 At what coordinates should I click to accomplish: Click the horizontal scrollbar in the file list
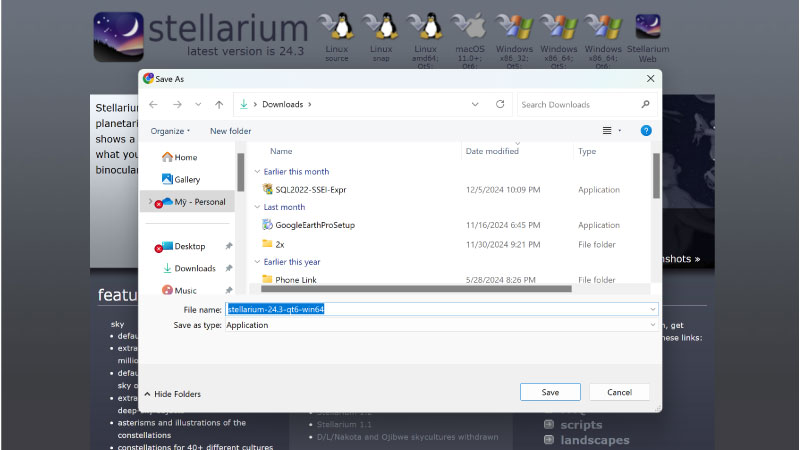(x=416, y=289)
